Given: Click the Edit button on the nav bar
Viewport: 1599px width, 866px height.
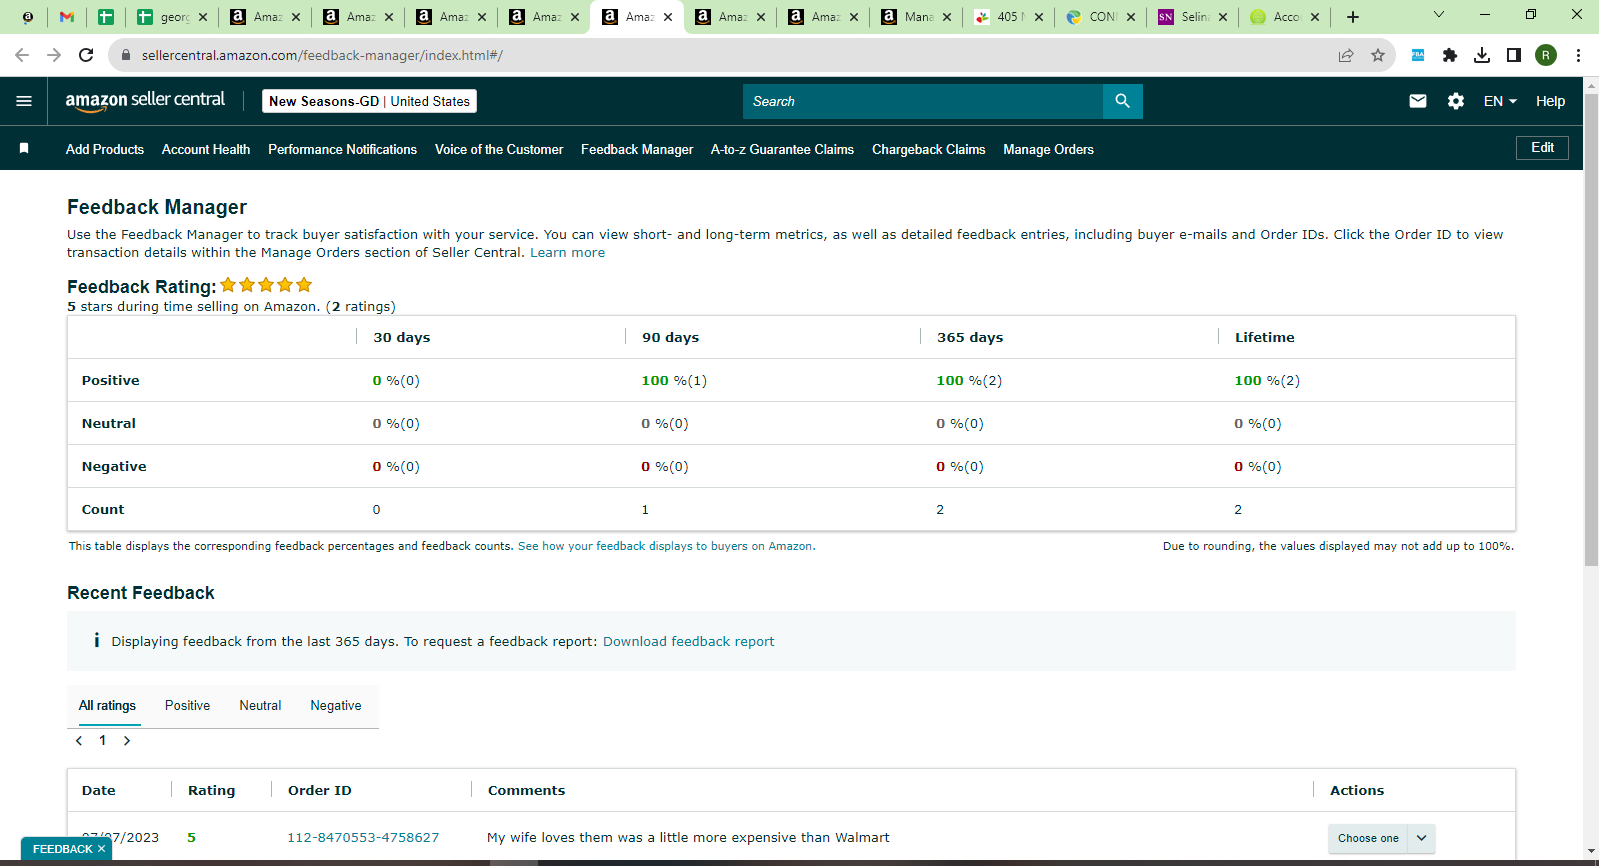Looking at the screenshot, I should 1542,148.
